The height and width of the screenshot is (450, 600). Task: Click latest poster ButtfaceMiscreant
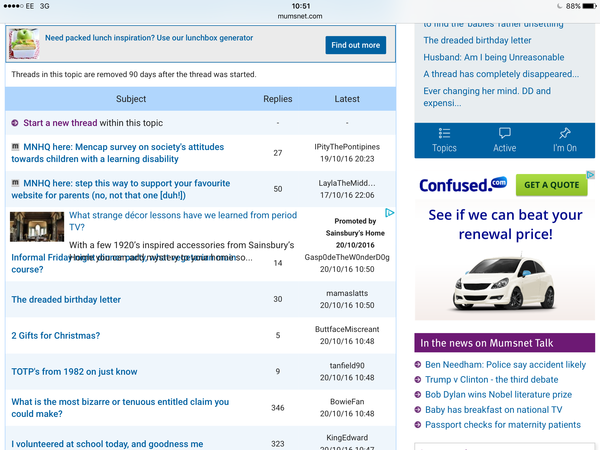tap(347, 329)
